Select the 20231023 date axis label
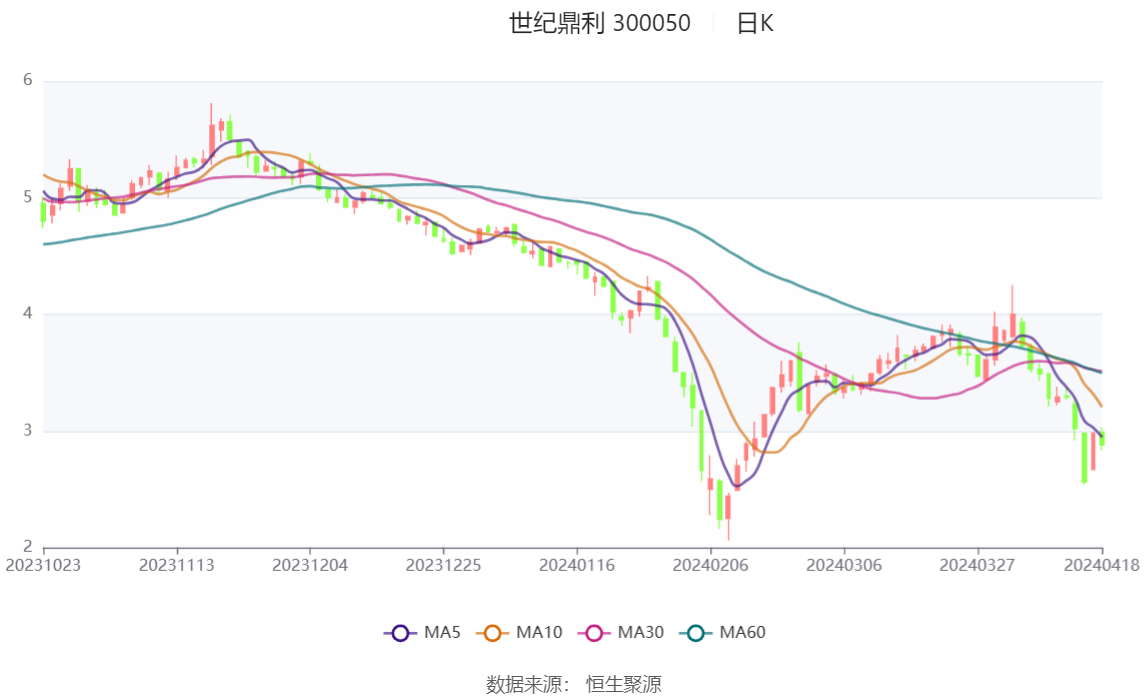The image size is (1148, 699). 43,566
